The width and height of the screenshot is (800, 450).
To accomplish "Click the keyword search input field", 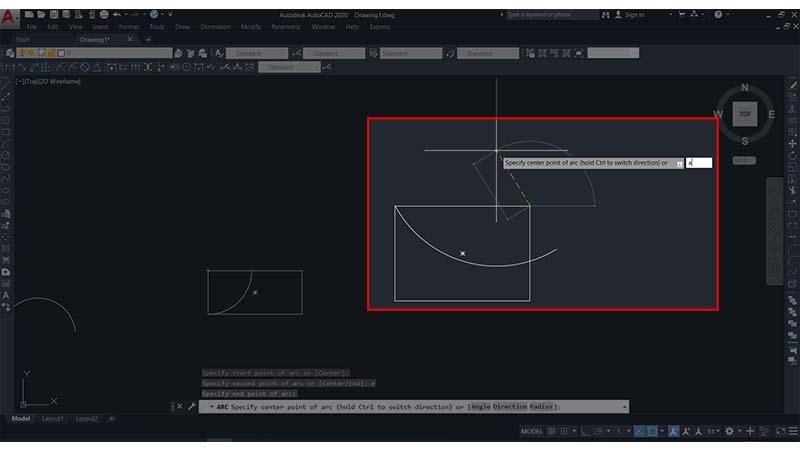I will point(553,15).
